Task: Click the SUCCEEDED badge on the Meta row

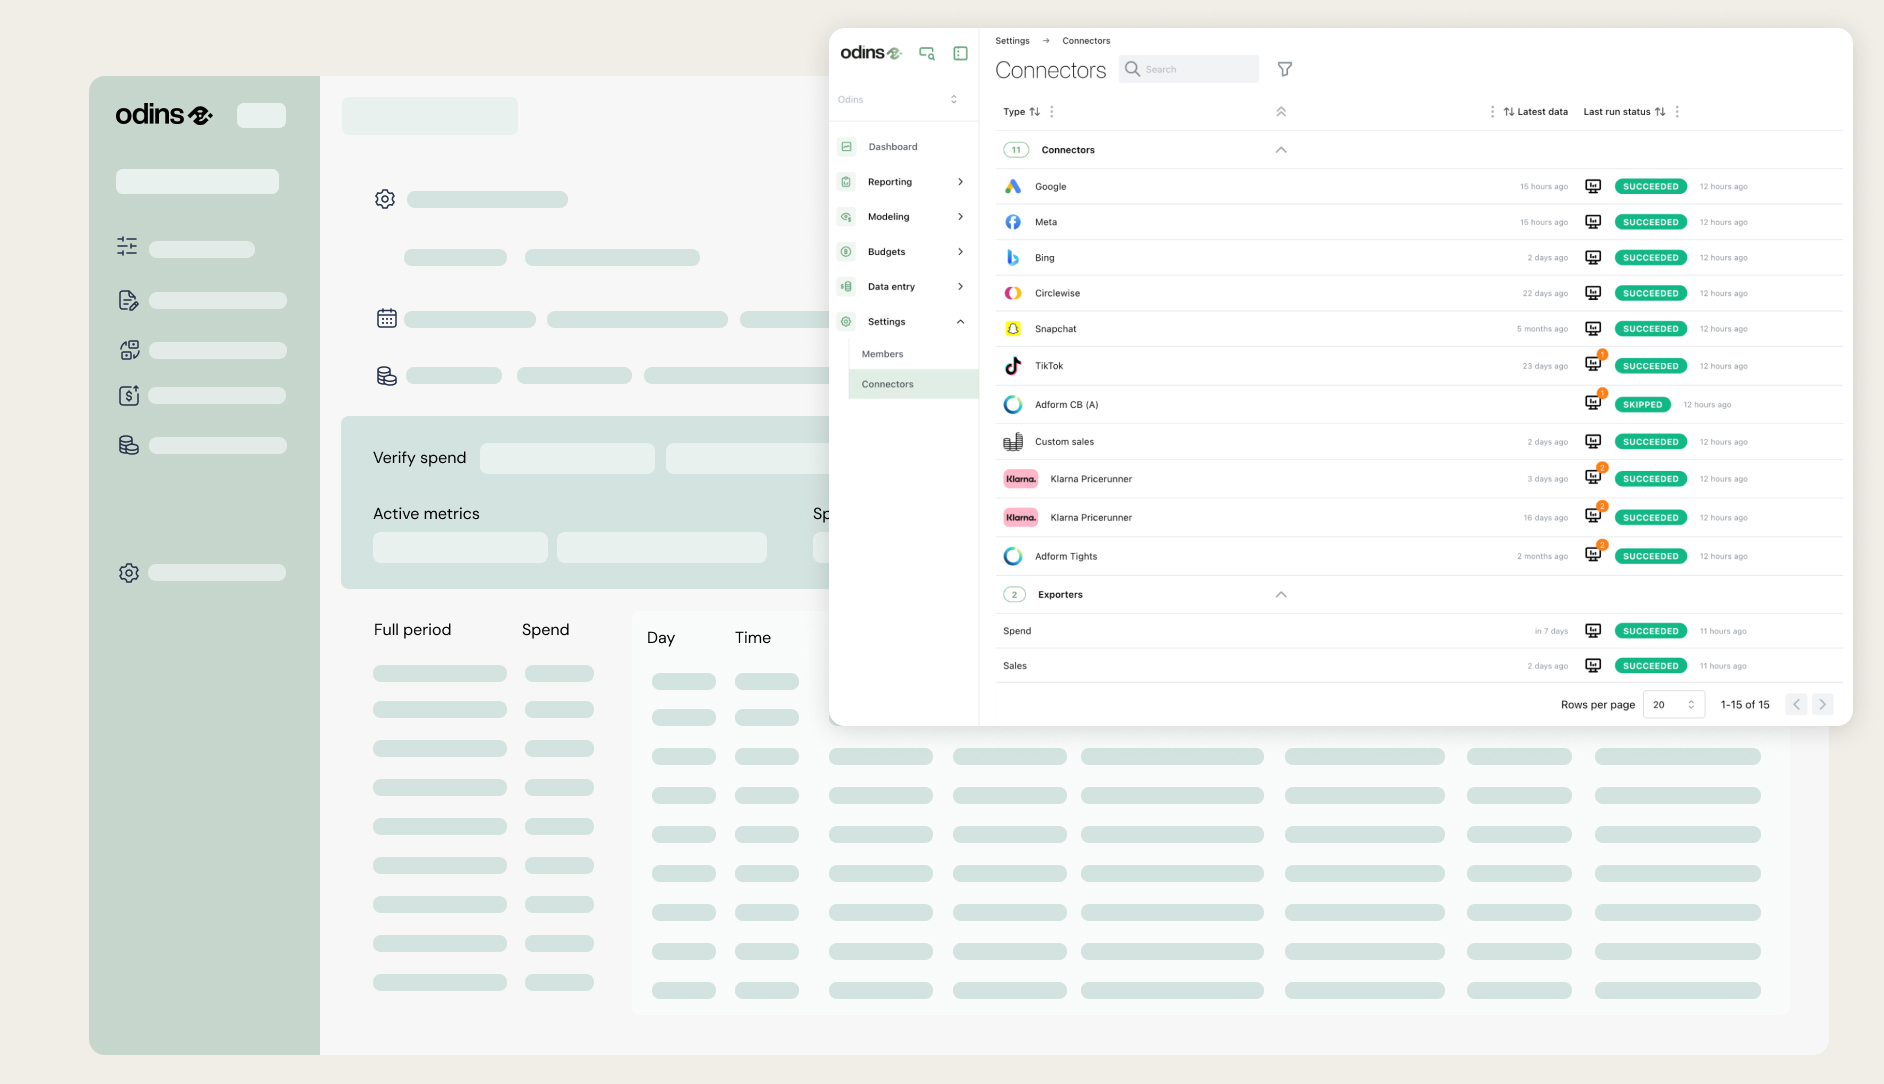Action: [1650, 221]
